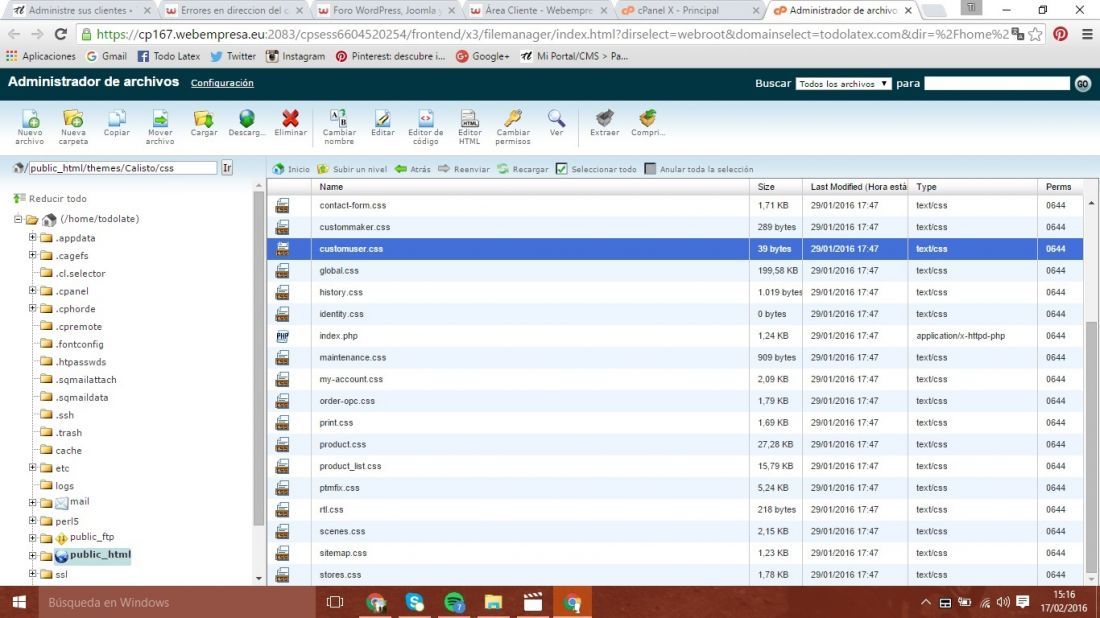The image size is (1100, 618).
Task: Tick the Seleccionar todo checkbox
Action: 561,169
